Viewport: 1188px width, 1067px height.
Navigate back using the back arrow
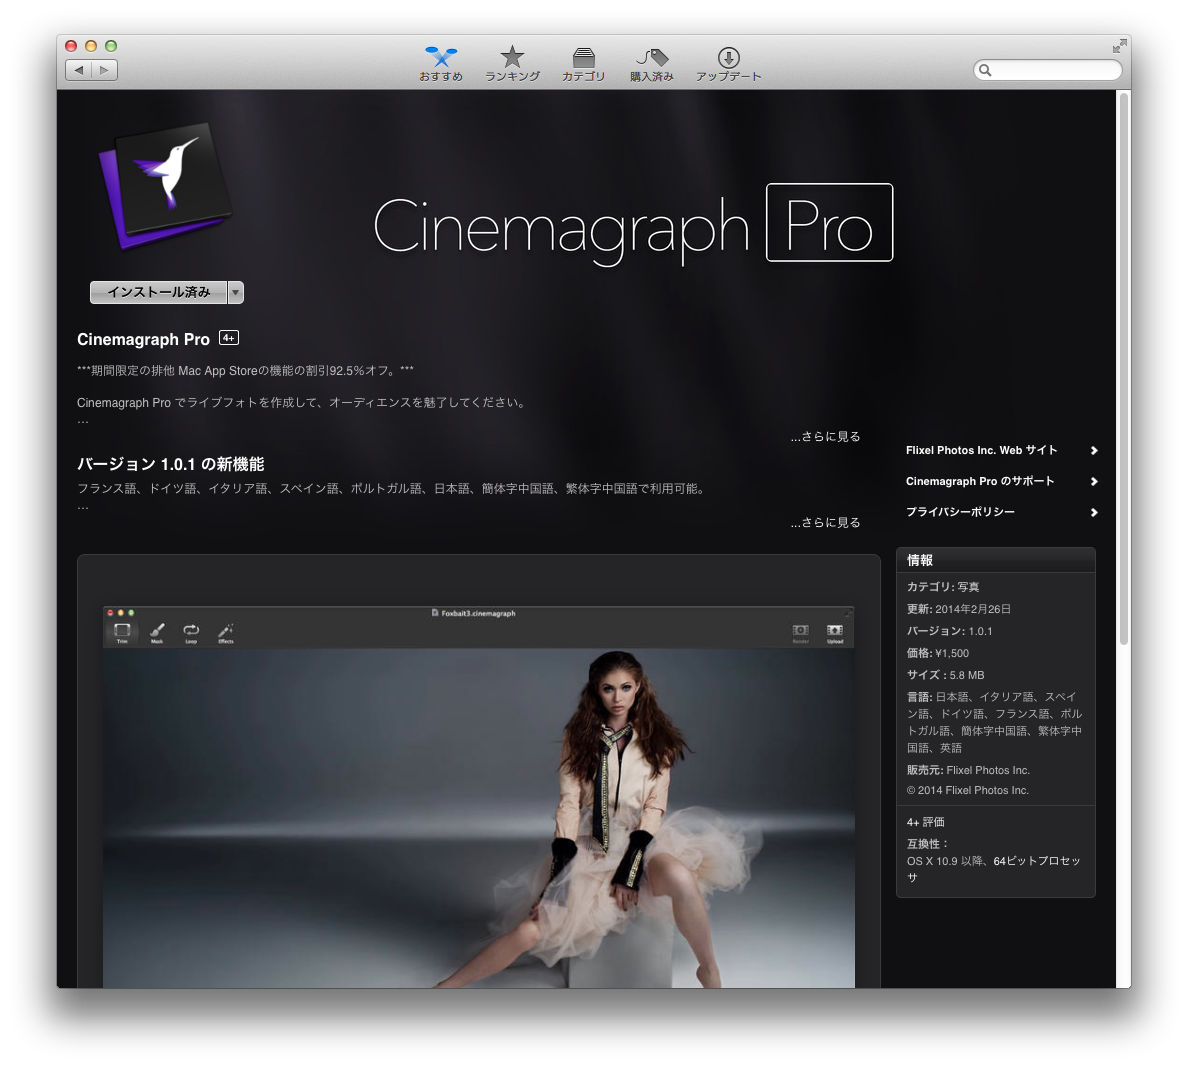click(x=79, y=70)
